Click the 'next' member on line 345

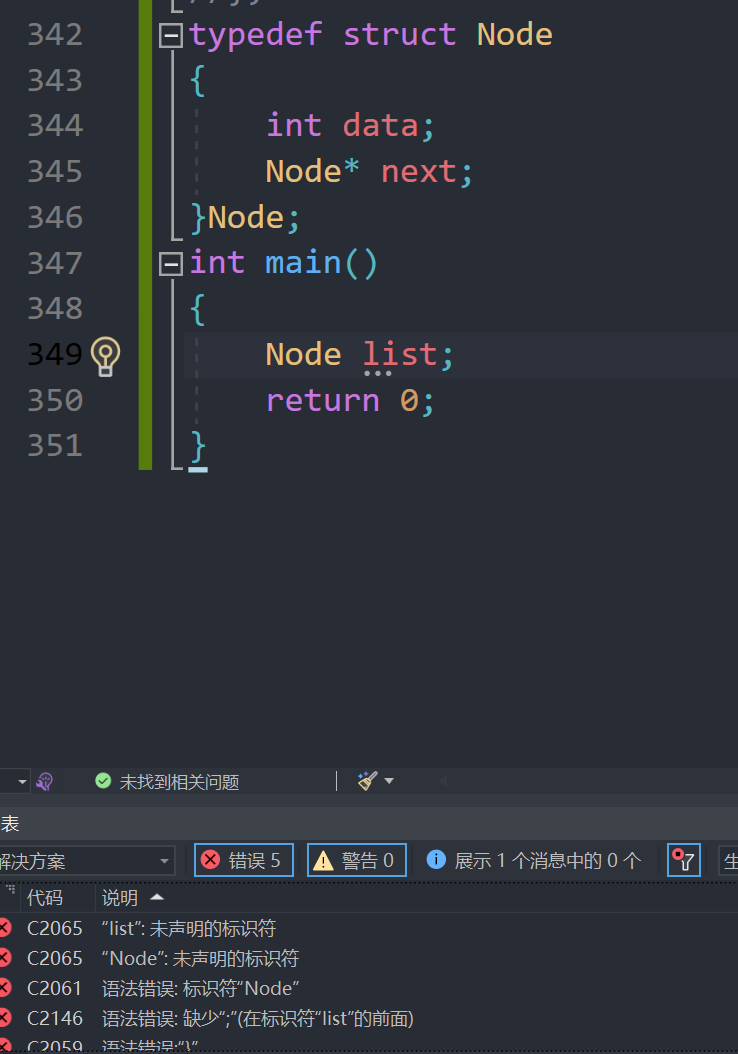[x=419, y=172]
